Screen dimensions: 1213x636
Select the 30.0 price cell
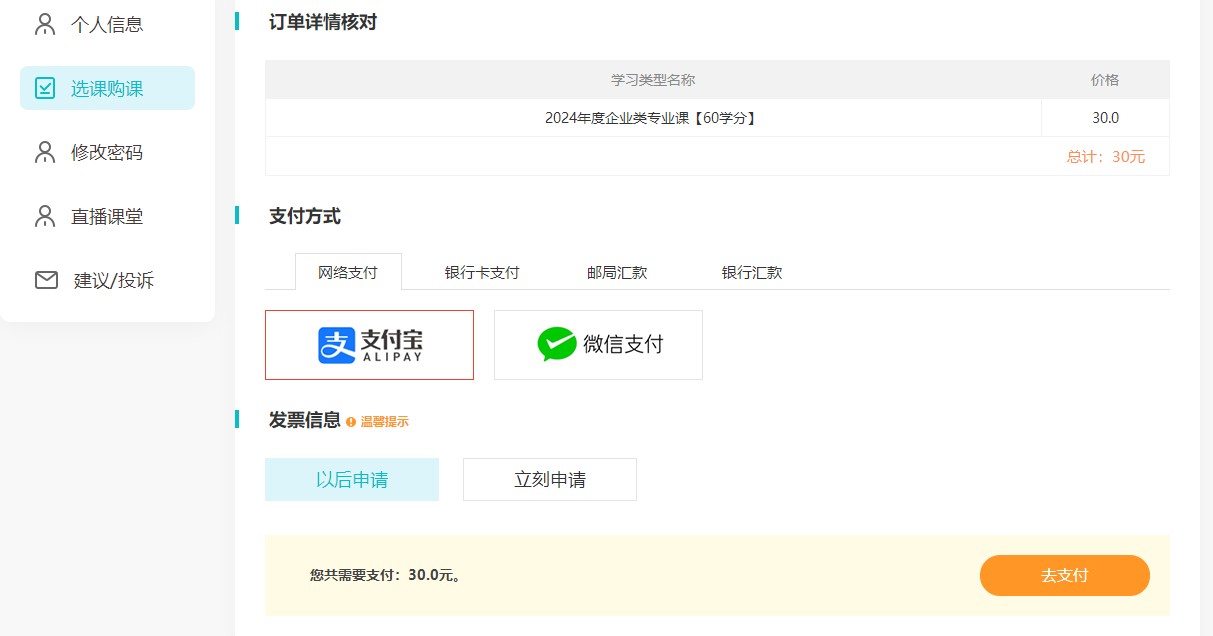(1104, 118)
